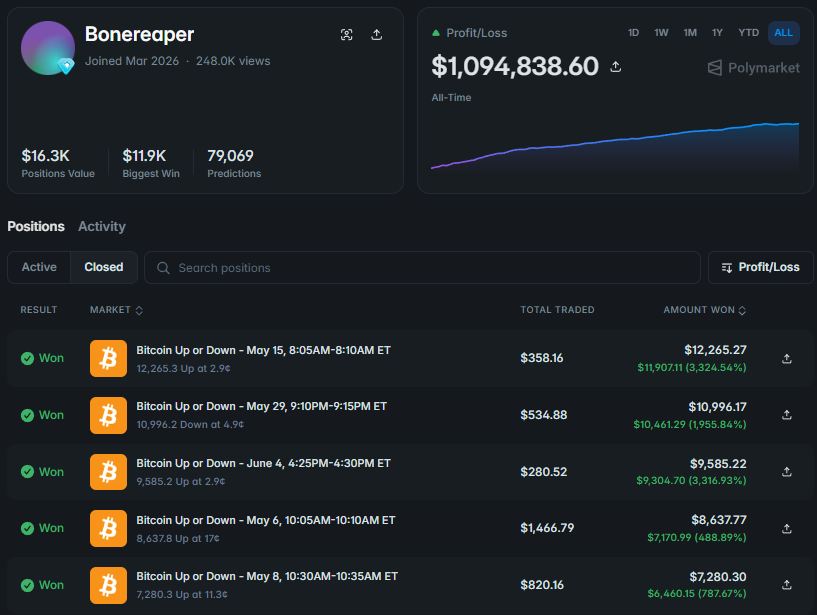The image size is (817, 615).
Task: Share the all-time profit amount
Action: (x=616, y=67)
